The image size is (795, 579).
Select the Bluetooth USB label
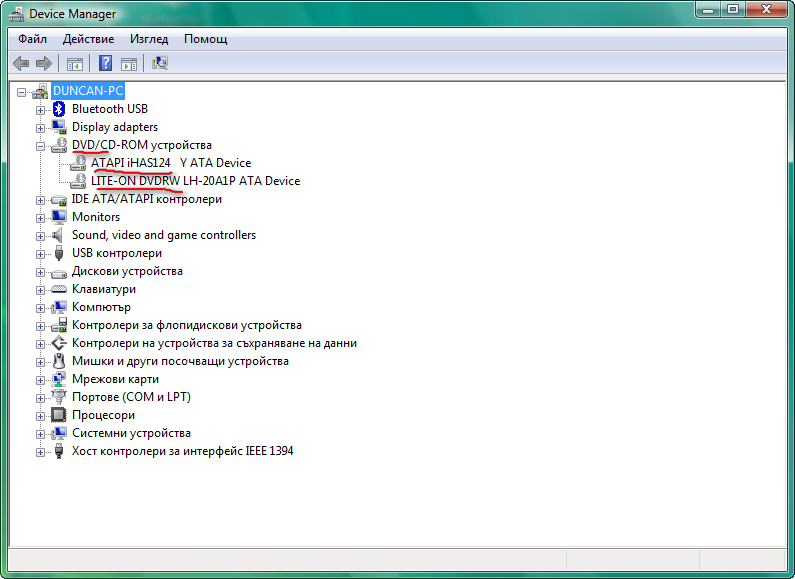pos(110,109)
